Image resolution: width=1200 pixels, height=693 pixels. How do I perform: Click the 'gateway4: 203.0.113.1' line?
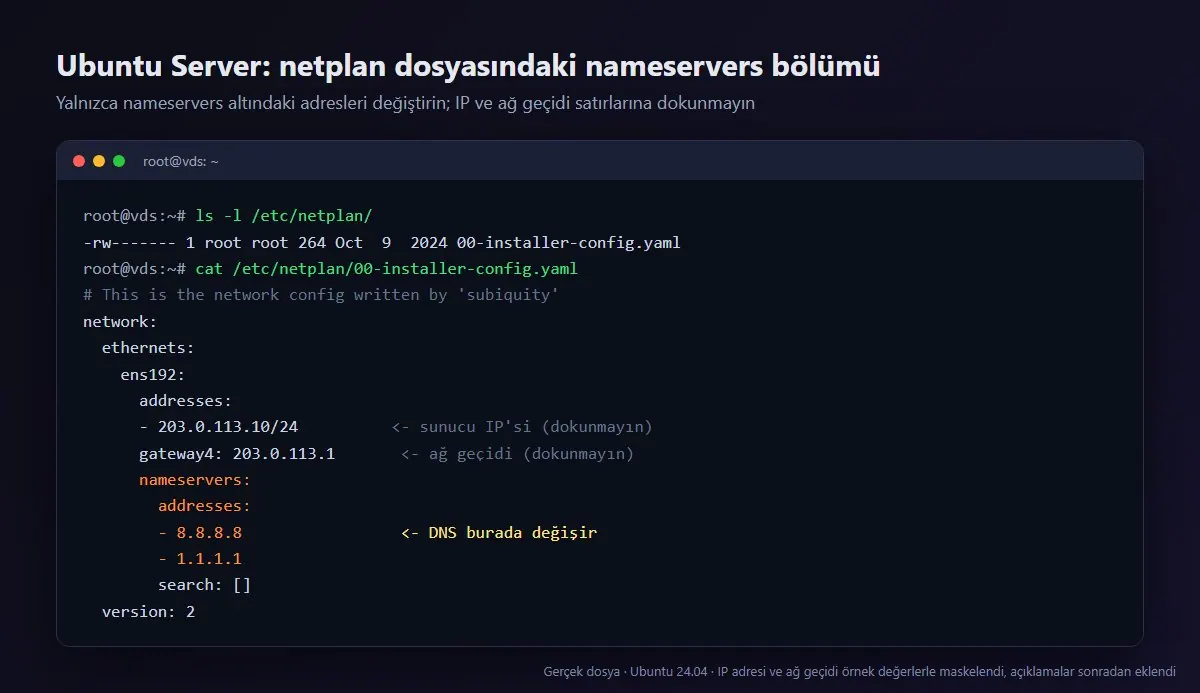point(237,454)
